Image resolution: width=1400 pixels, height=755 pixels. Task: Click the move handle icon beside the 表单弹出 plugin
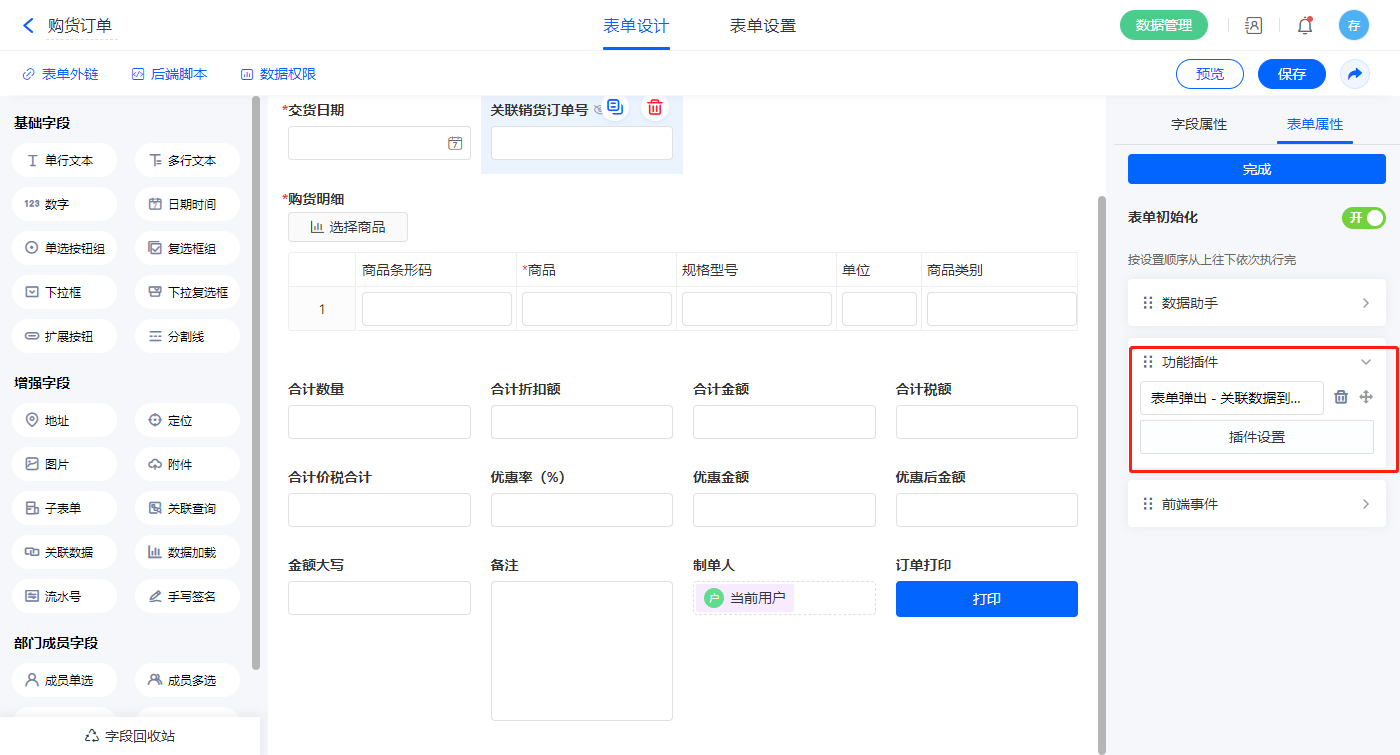pos(1366,397)
